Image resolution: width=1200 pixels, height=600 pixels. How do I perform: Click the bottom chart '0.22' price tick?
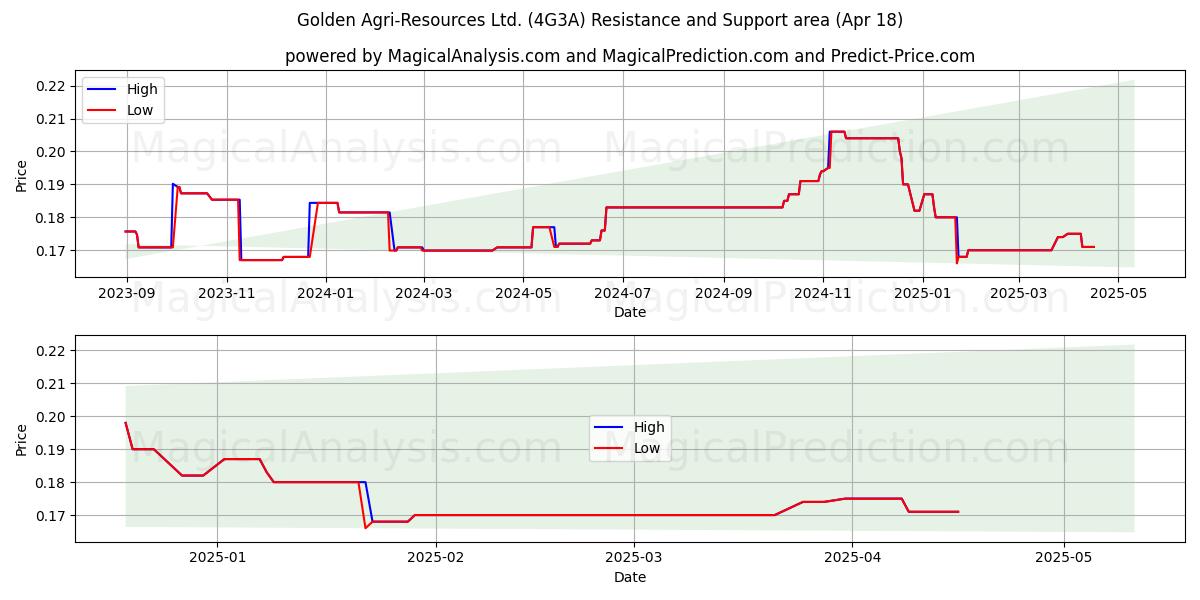point(50,351)
